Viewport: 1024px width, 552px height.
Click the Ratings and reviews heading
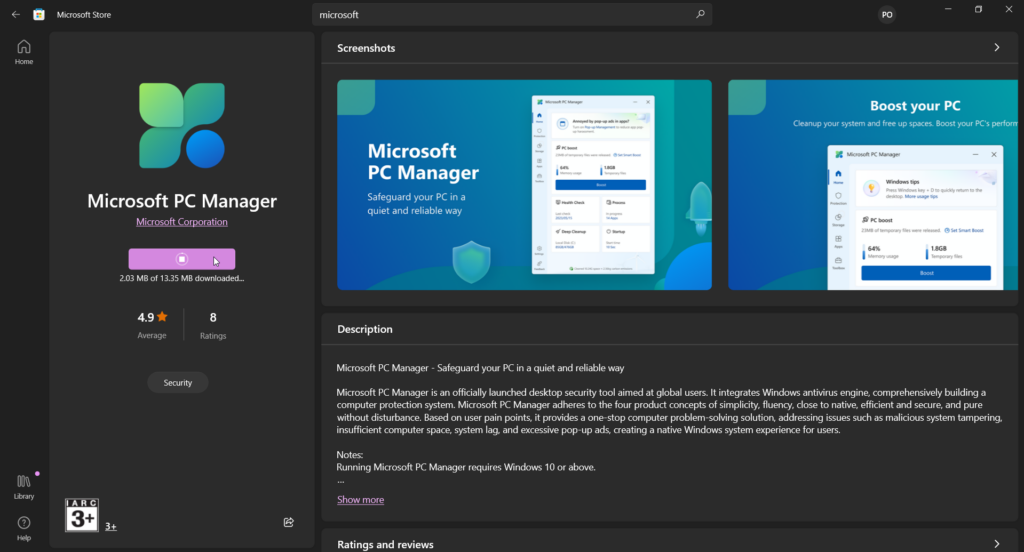pos(385,545)
